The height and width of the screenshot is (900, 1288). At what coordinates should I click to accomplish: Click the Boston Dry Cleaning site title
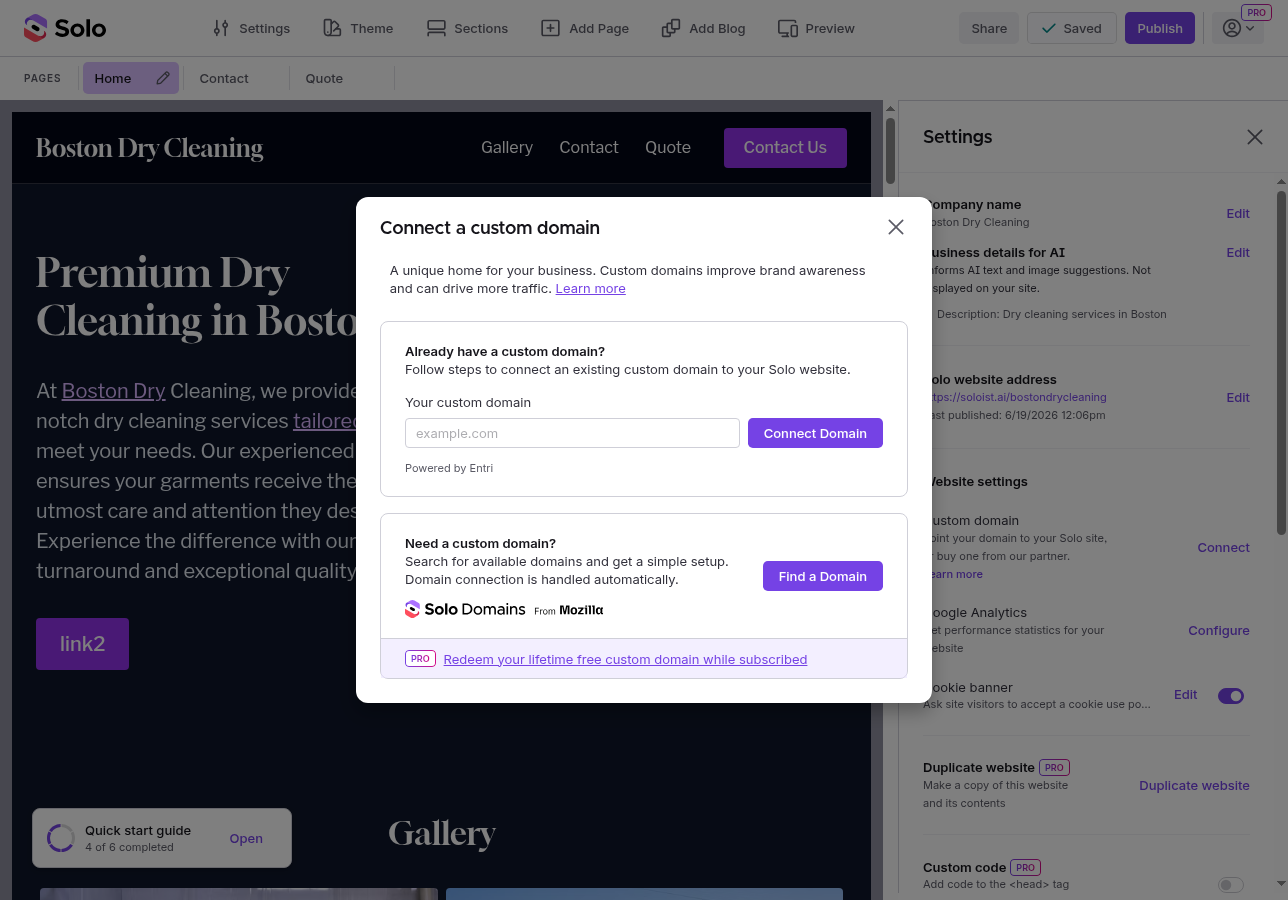pyautogui.click(x=150, y=148)
